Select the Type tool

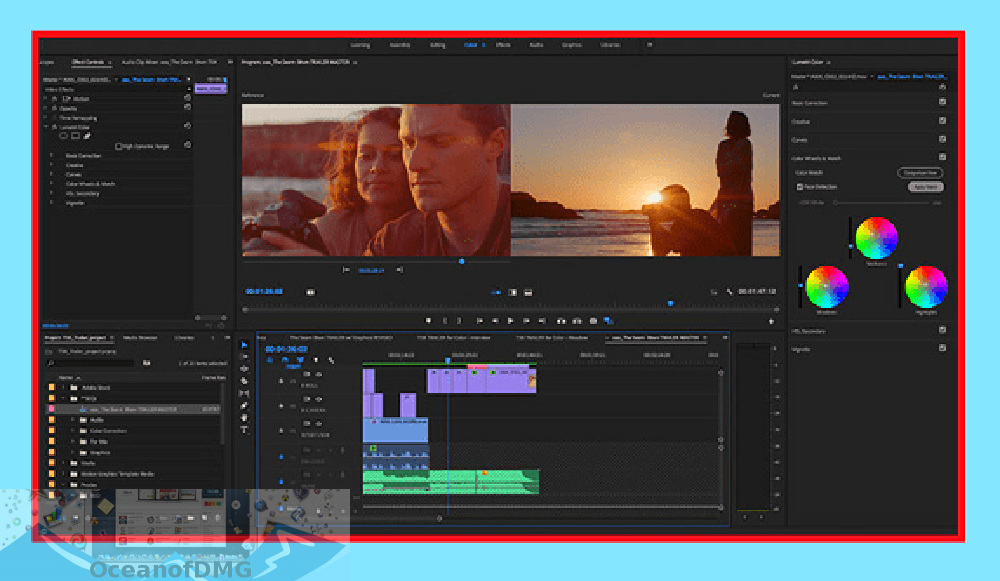tap(244, 430)
